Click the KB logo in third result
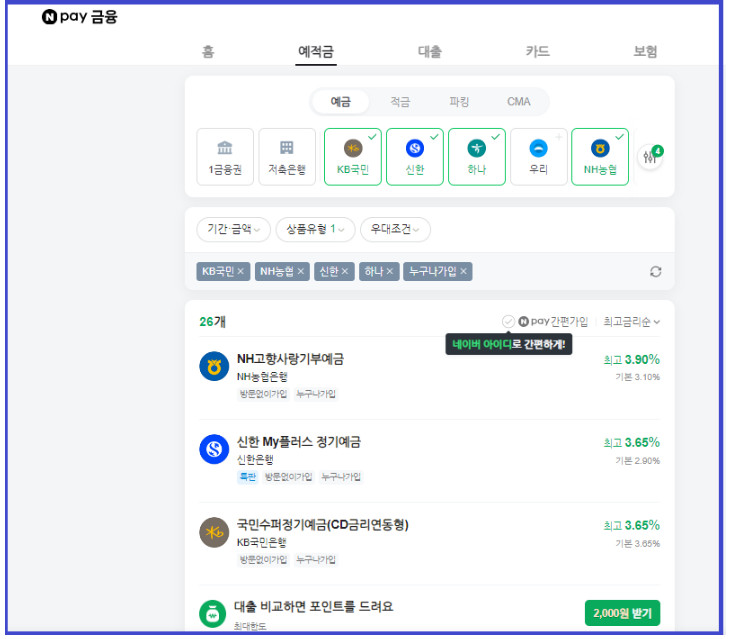 click(x=214, y=532)
